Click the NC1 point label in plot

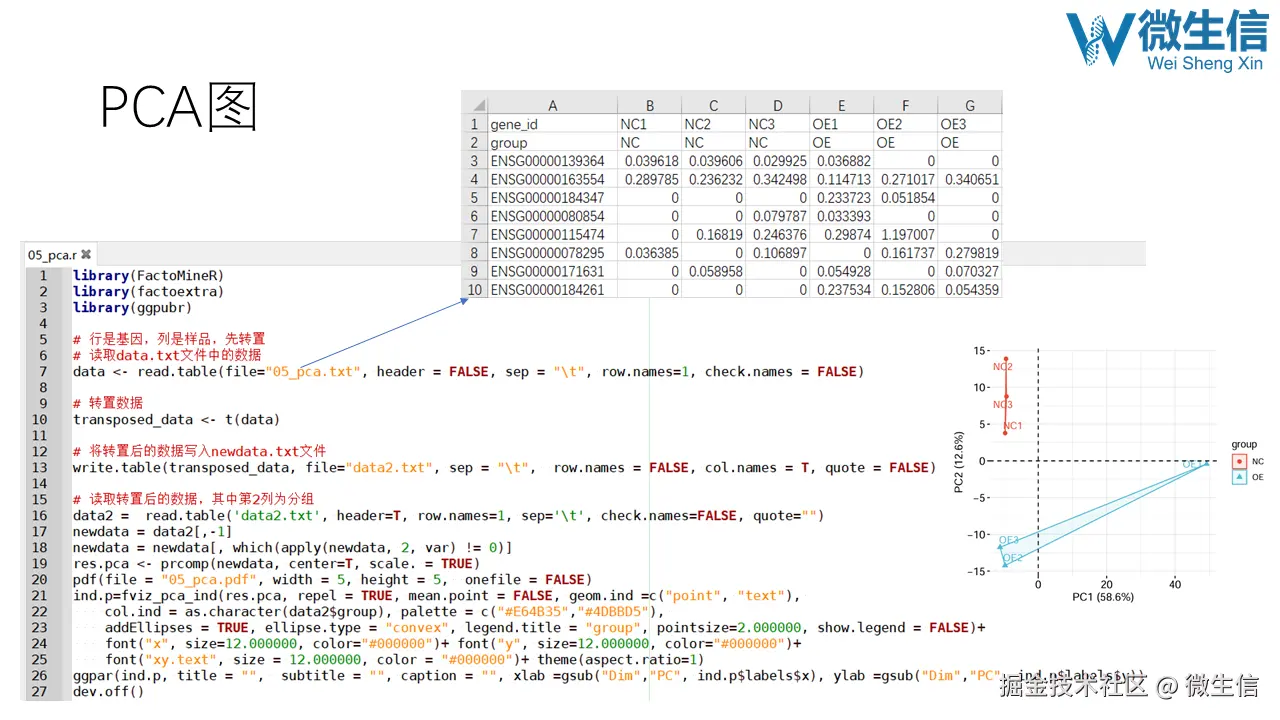(1013, 426)
